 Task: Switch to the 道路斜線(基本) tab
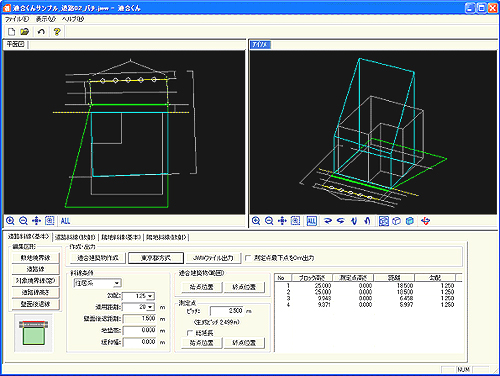pyautogui.click(x=29, y=236)
